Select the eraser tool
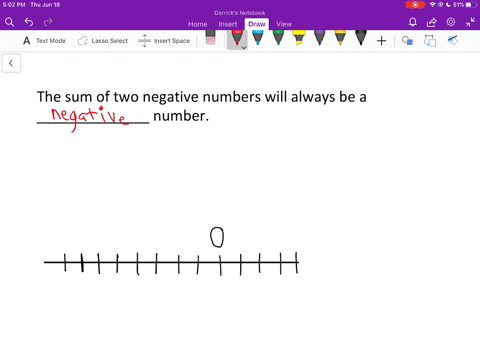Image resolution: width=480 pixels, height=360 pixels. [x=210, y=37]
